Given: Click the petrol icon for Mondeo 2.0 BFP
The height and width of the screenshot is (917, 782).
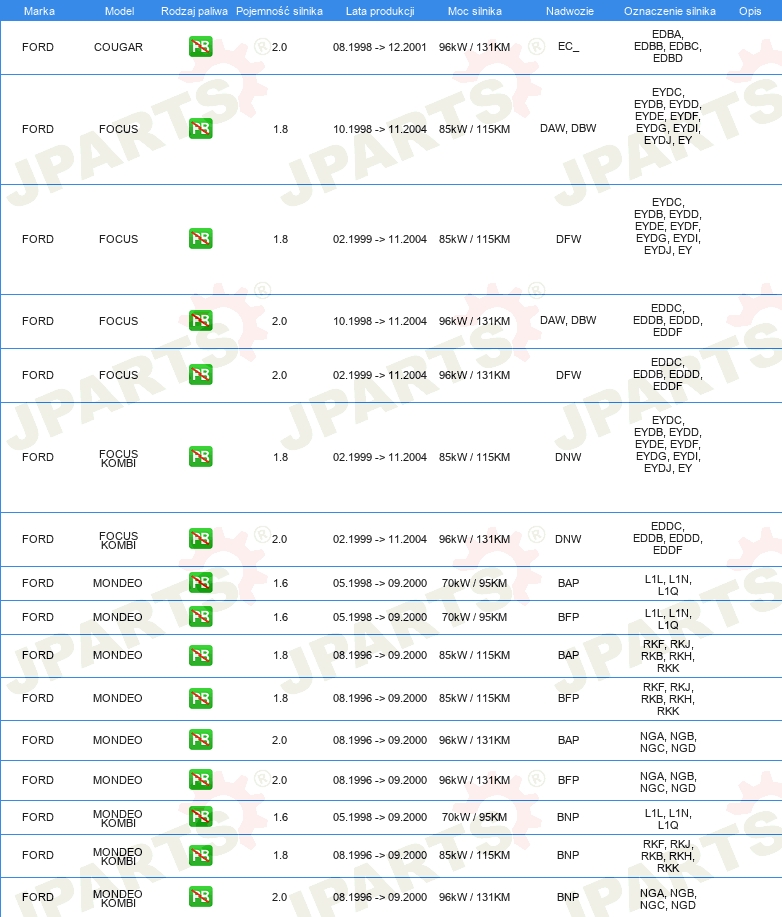Looking at the screenshot, I should point(201,780).
